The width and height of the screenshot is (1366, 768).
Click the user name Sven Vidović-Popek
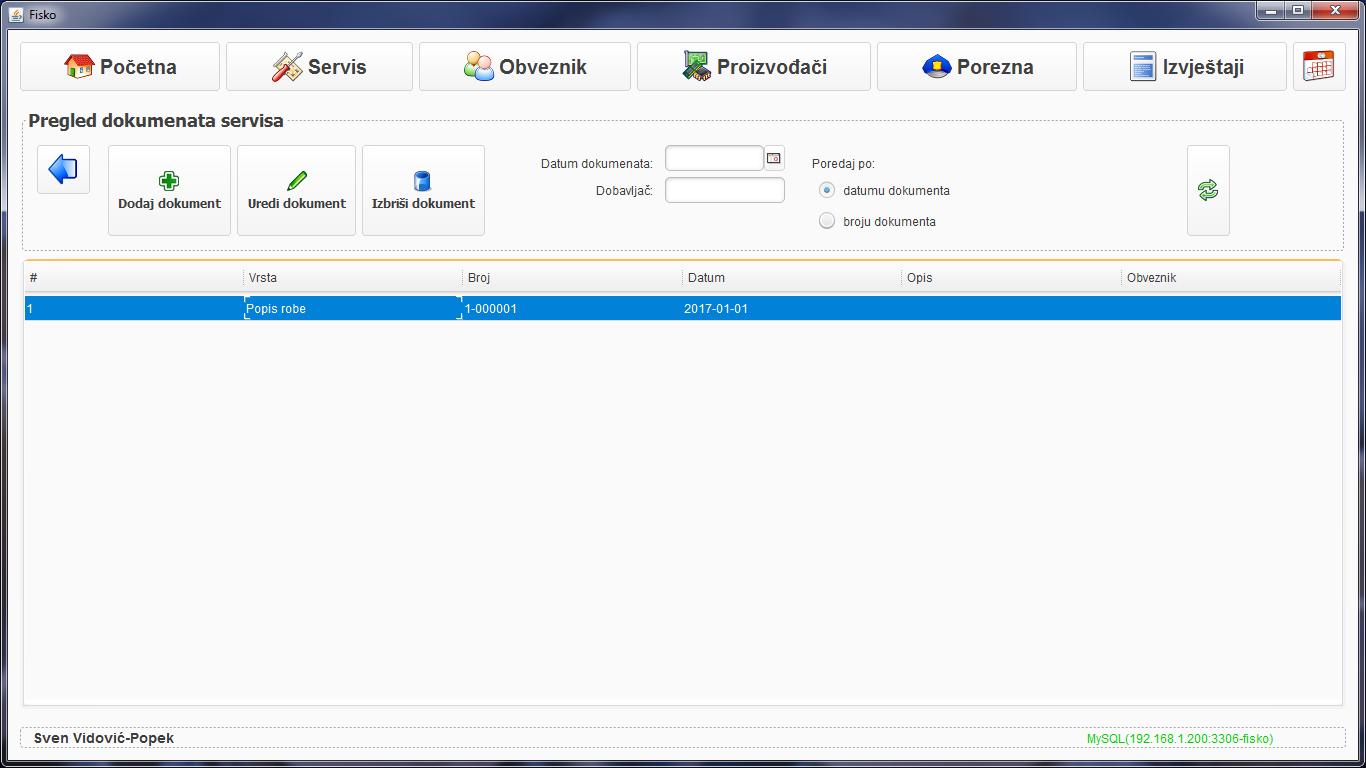point(104,738)
